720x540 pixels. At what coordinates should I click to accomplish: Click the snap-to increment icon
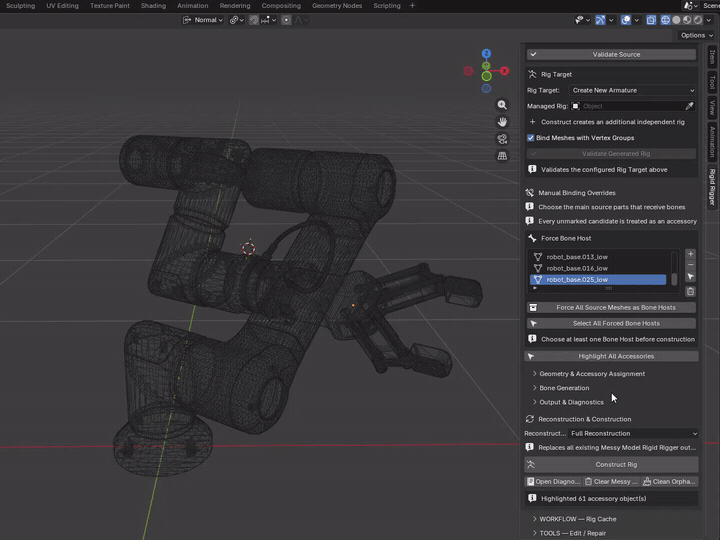click(x=265, y=20)
